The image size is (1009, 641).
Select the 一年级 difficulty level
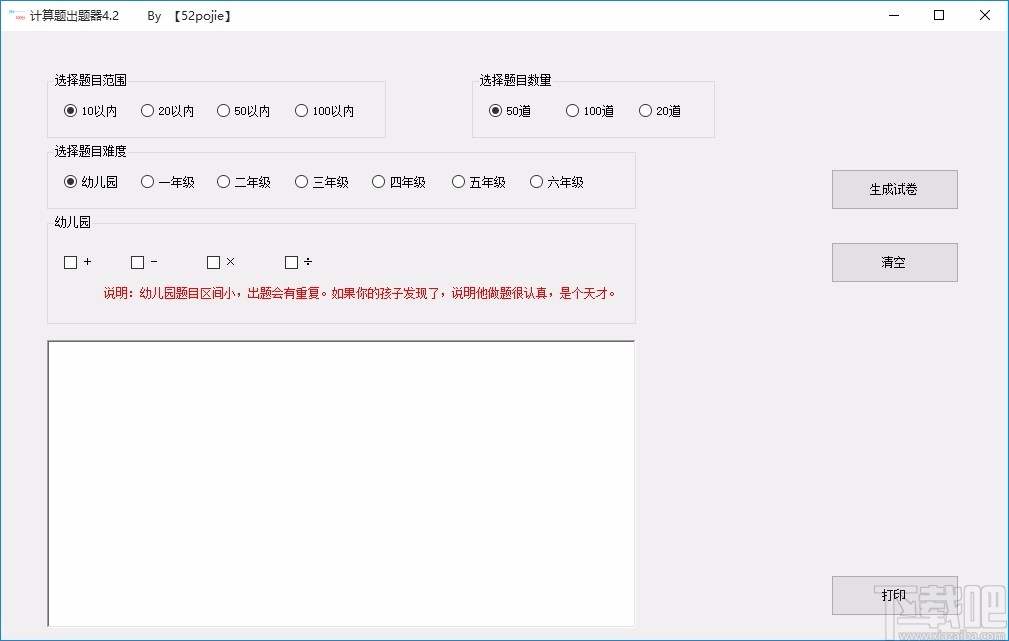tap(145, 182)
